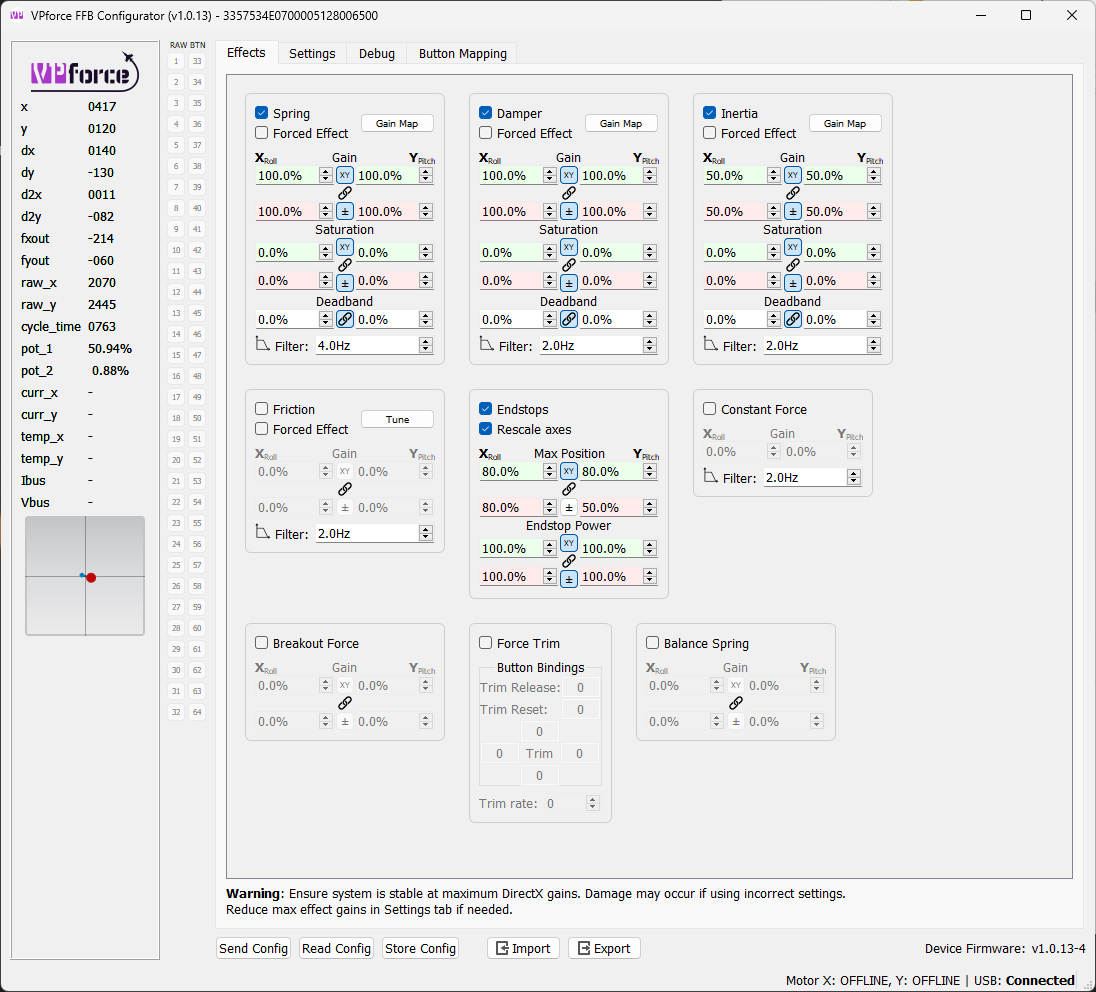1096x992 pixels.
Task: Click the Inertia filter curve icon
Action: click(710, 344)
